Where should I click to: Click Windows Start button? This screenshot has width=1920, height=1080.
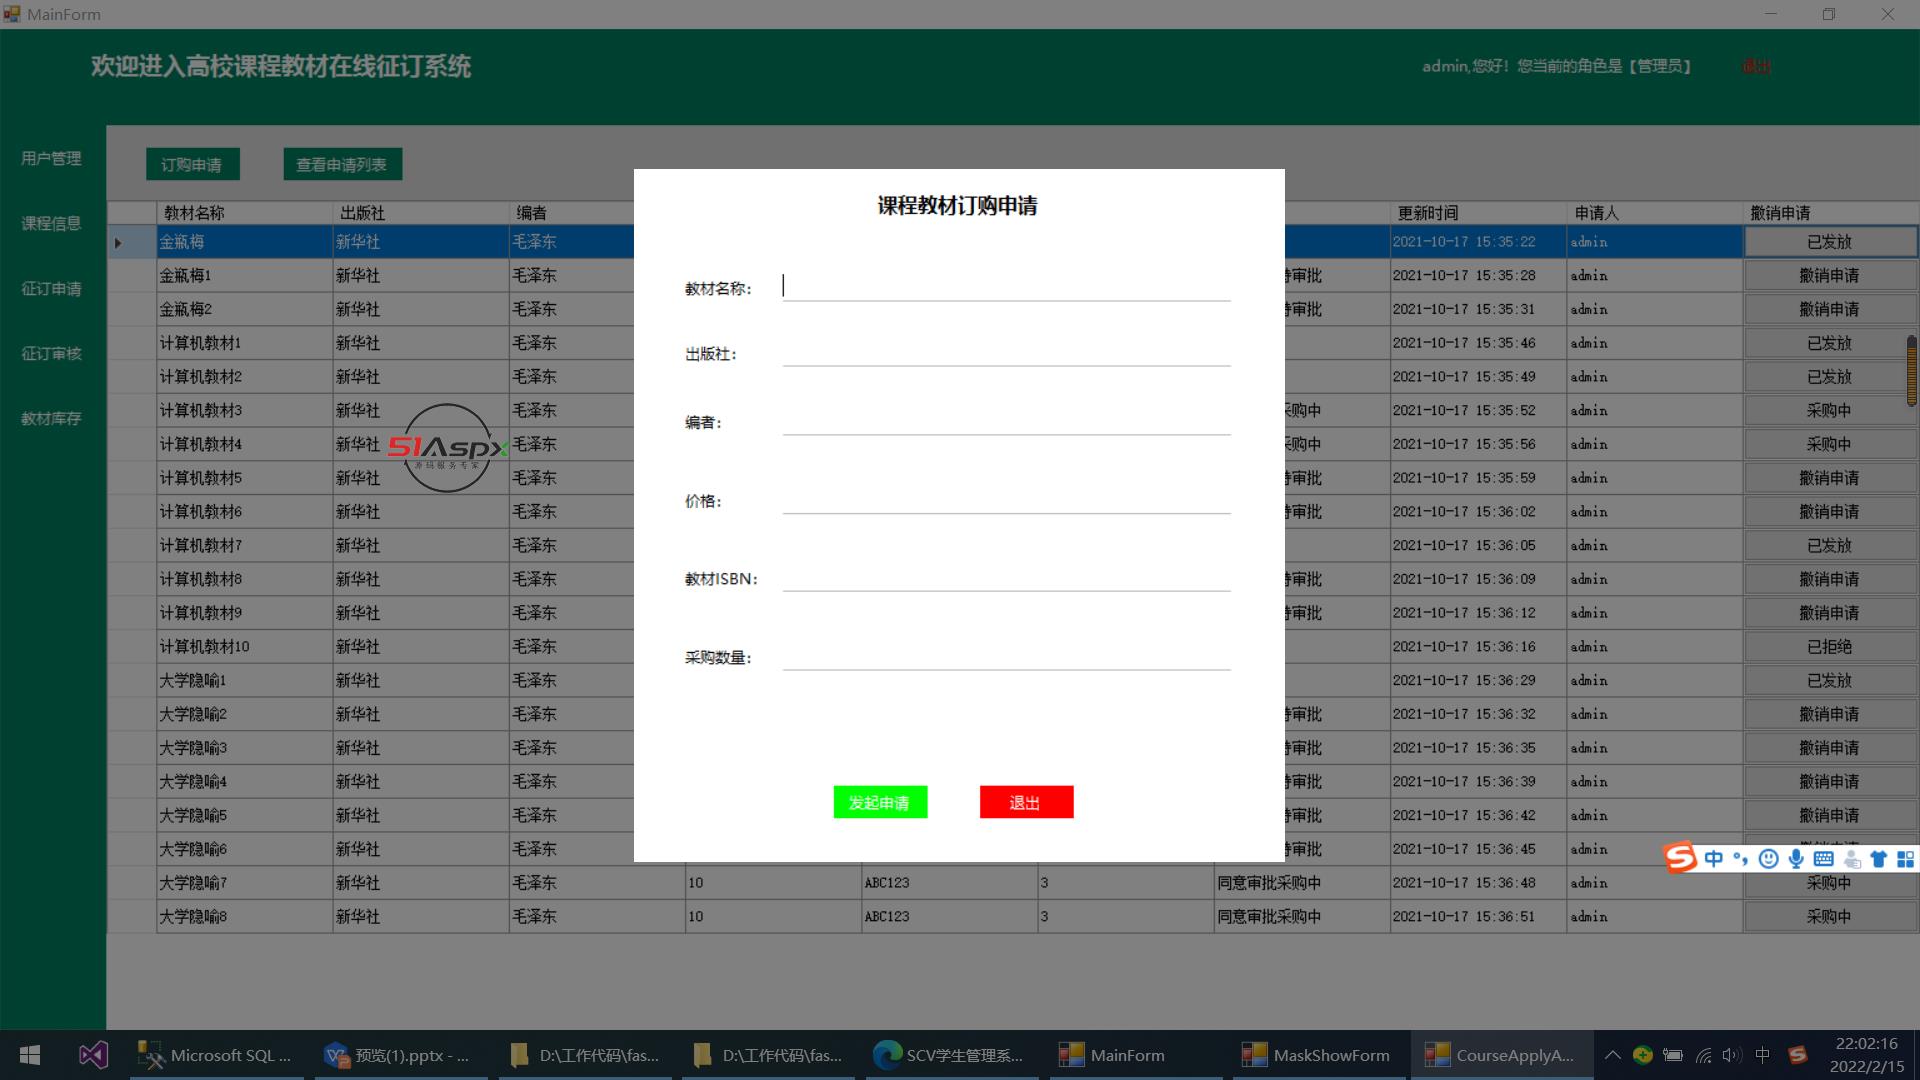(30, 1055)
